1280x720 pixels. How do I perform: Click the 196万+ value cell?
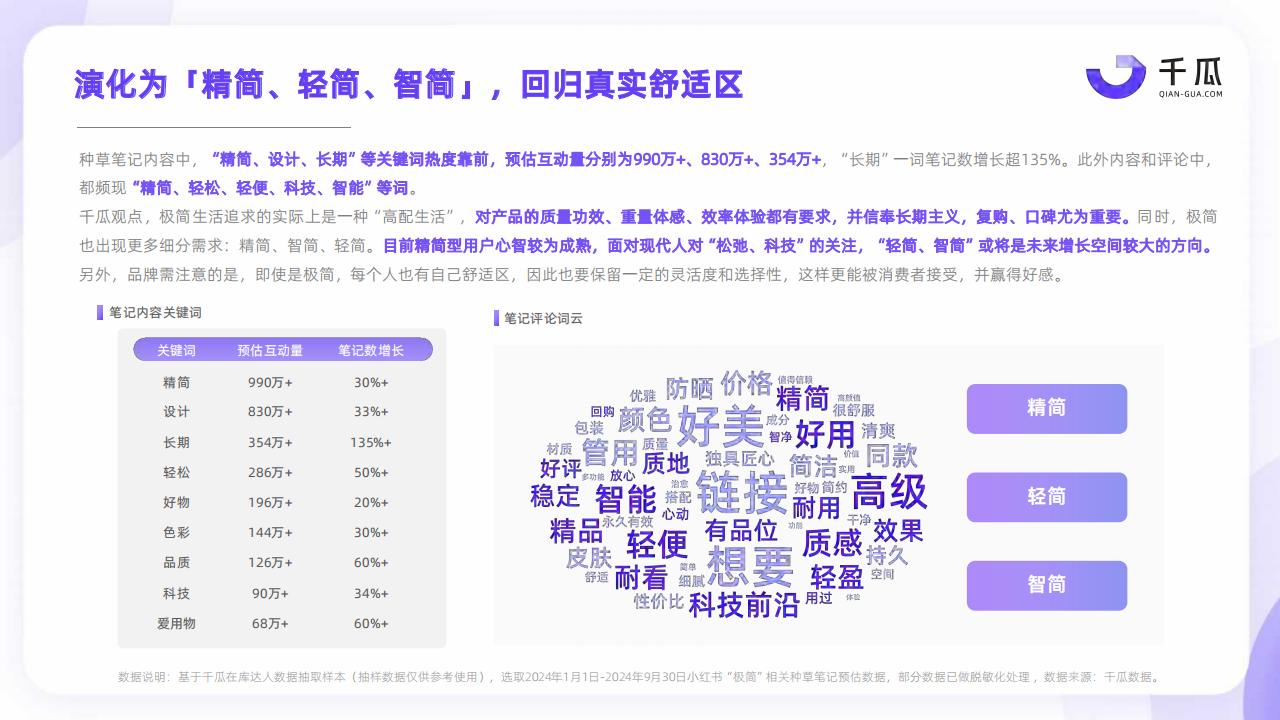(270, 502)
